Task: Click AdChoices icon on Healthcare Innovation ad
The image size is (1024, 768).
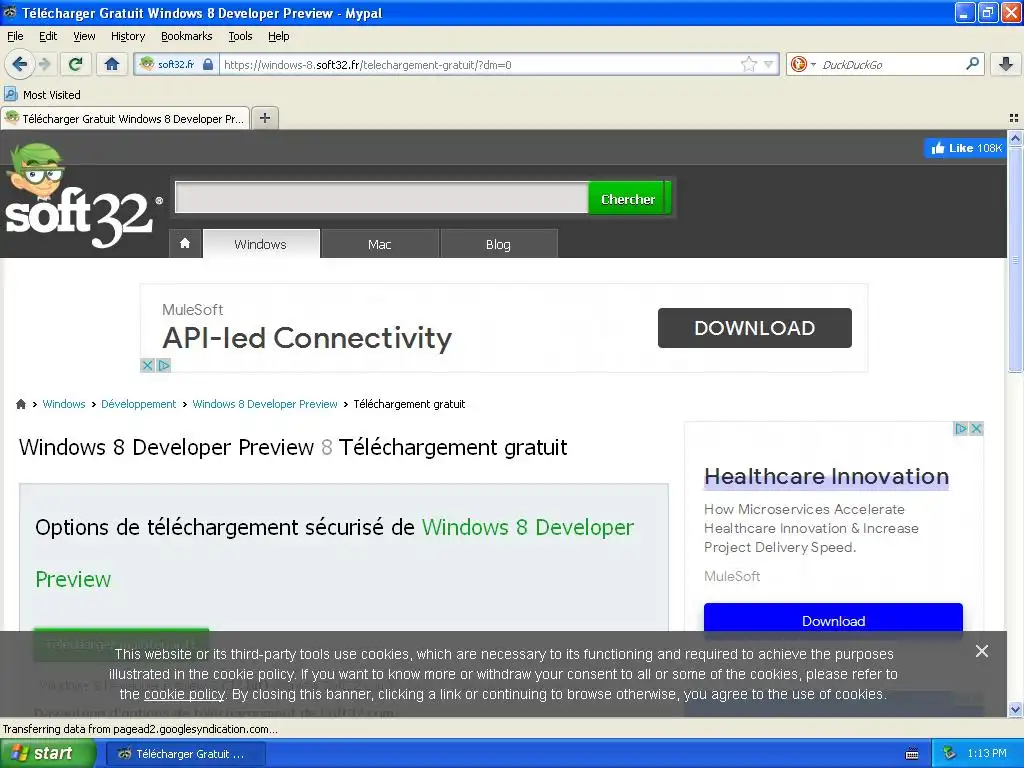Action: pyautogui.click(x=961, y=428)
